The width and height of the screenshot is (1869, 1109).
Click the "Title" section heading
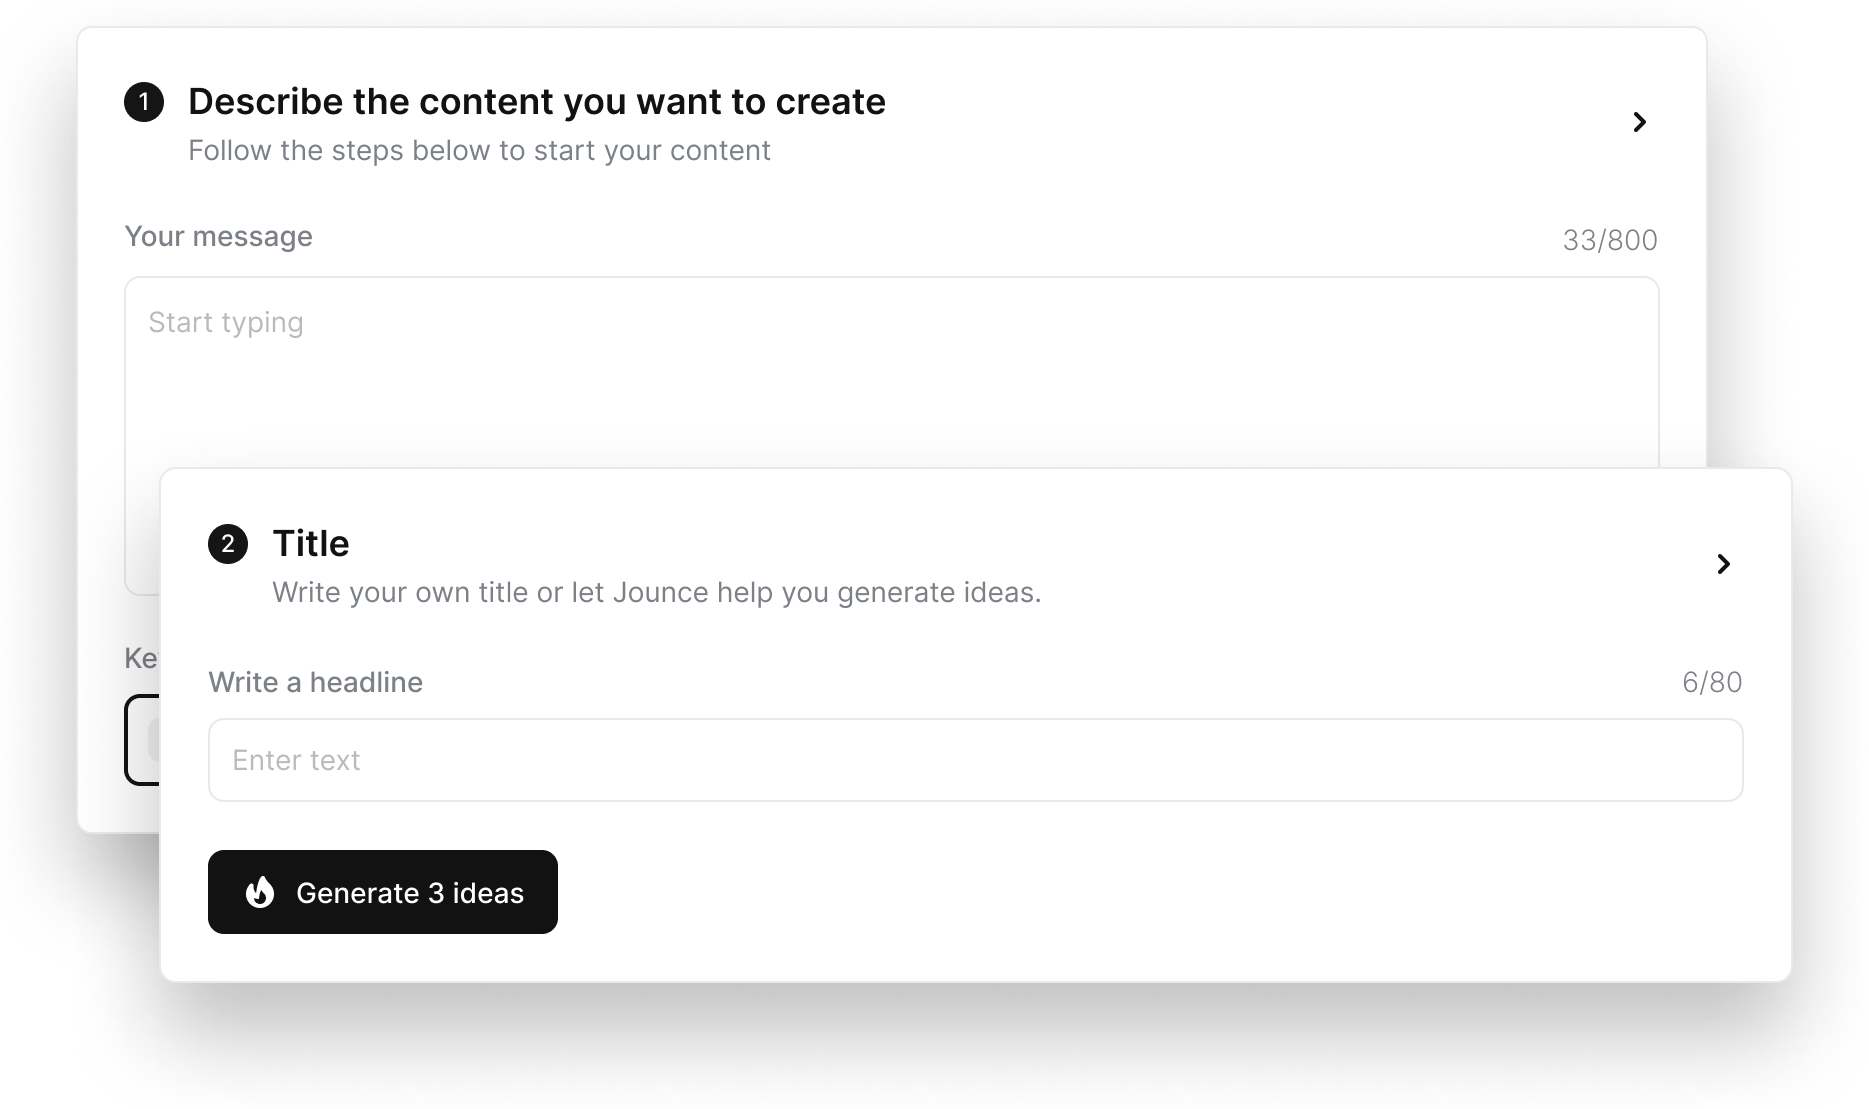[311, 544]
